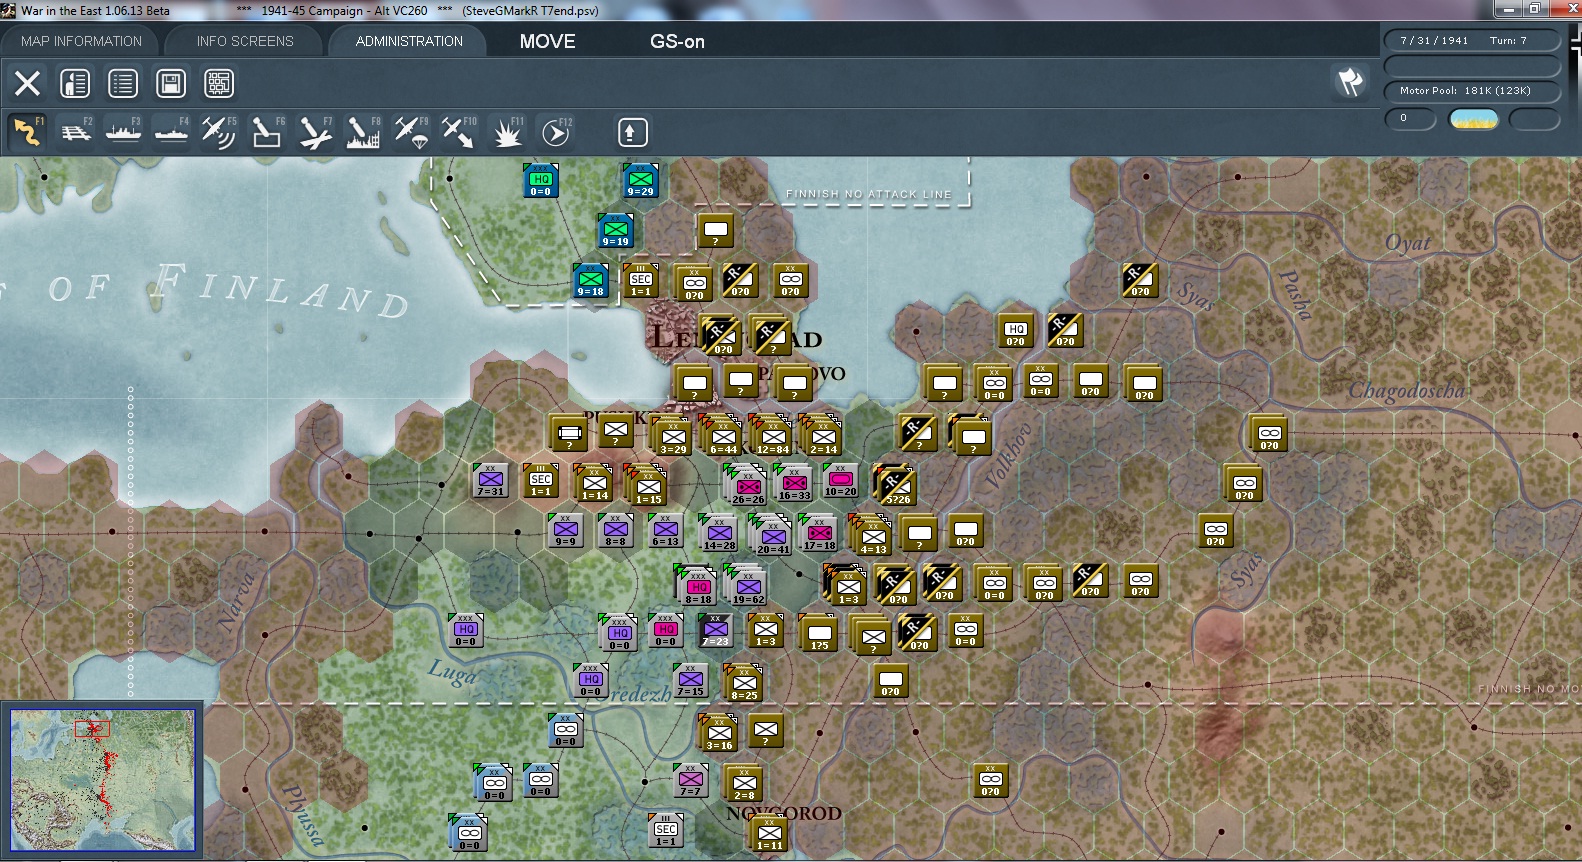1582x862 pixels.
Task: Select the Soviet unit counter 1=14
Action: tap(594, 484)
